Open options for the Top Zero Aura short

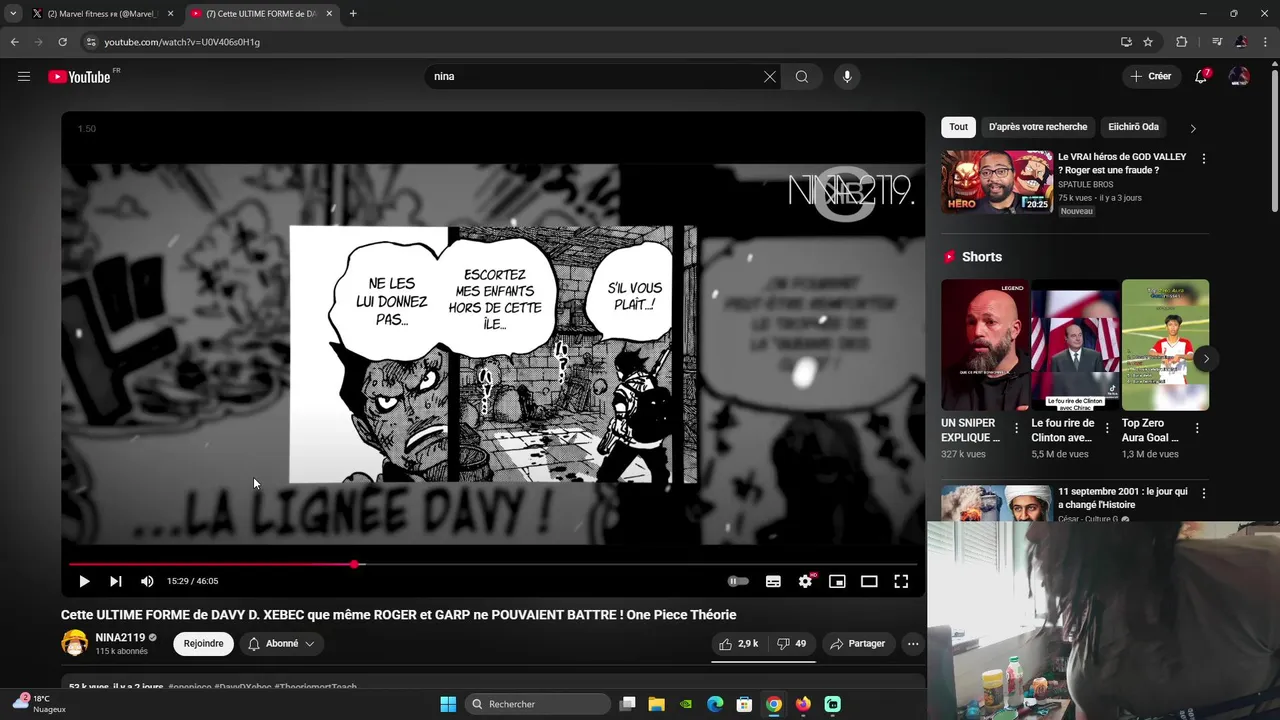point(1197,428)
